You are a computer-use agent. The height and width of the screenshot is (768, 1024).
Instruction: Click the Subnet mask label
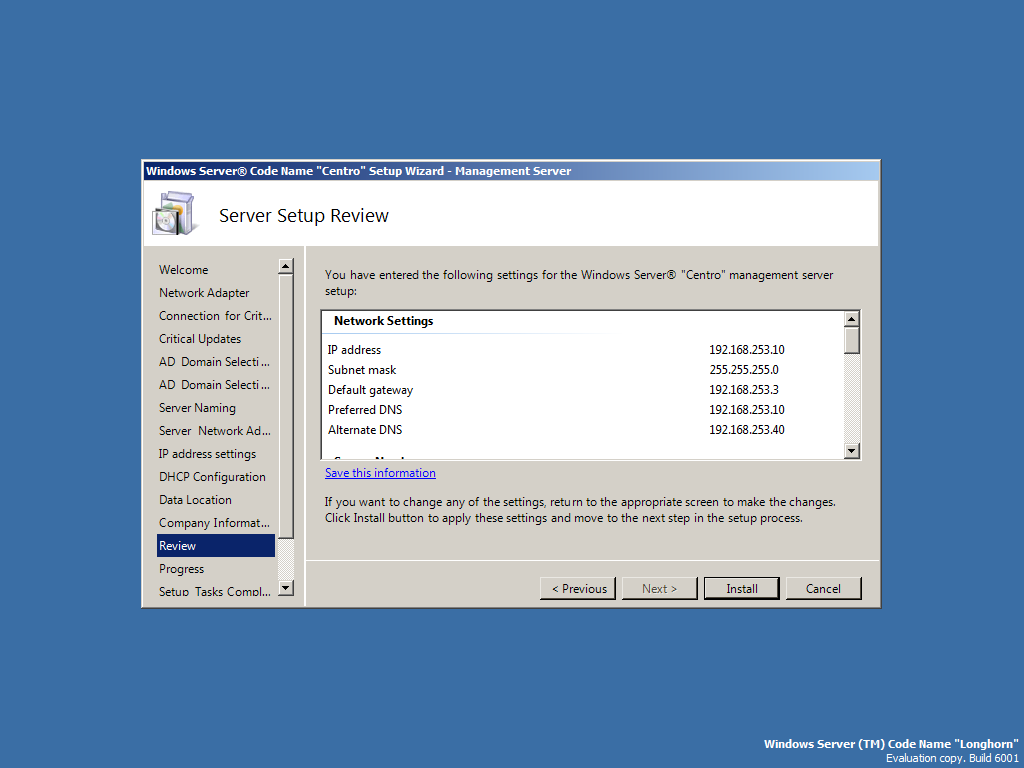[x=362, y=370]
